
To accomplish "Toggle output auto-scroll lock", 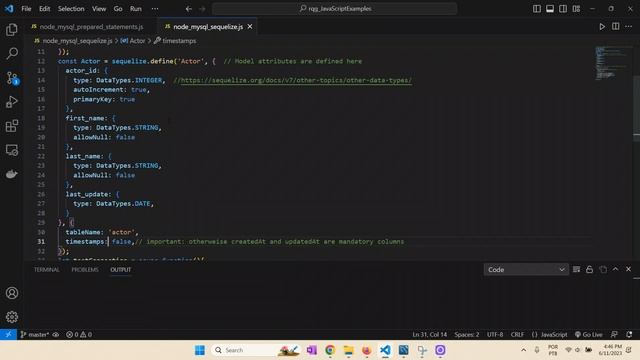I will pyautogui.click(x=589, y=269).
